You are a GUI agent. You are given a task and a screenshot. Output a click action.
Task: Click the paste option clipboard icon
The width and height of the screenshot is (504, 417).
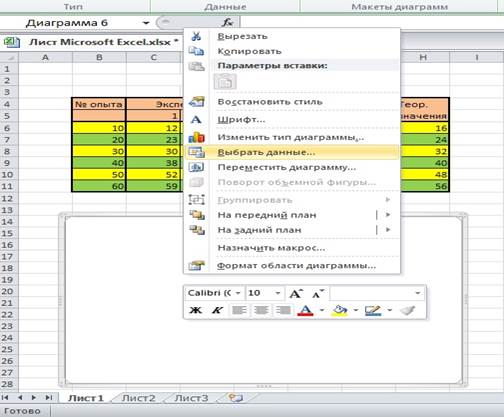pos(225,82)
